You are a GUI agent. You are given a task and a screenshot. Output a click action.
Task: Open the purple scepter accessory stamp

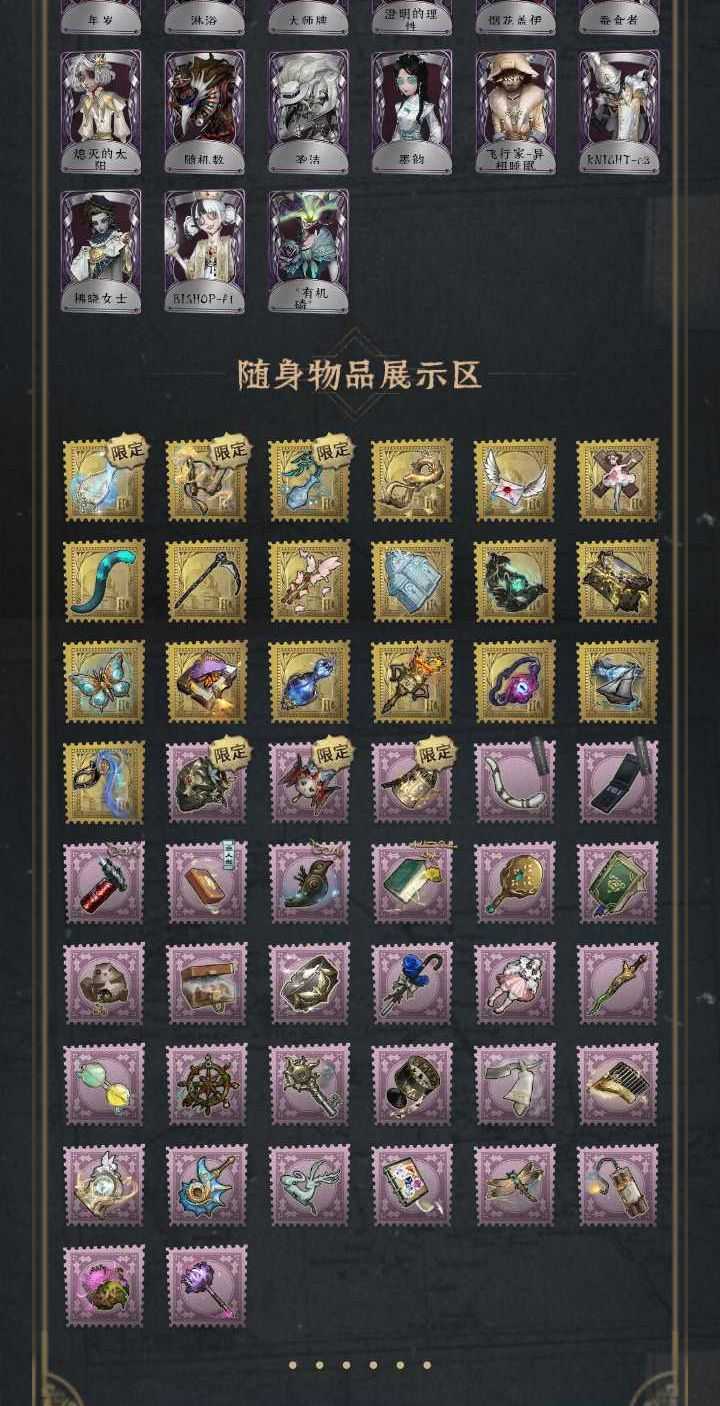coord(207,1286)
